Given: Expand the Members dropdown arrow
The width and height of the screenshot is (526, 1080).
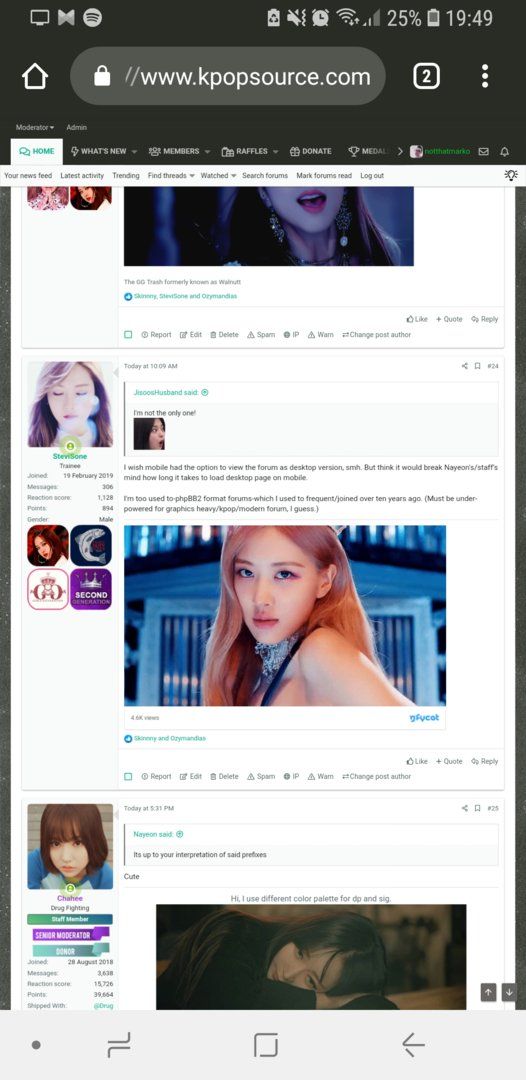Looking at the screenshot, I should (207, 152).
